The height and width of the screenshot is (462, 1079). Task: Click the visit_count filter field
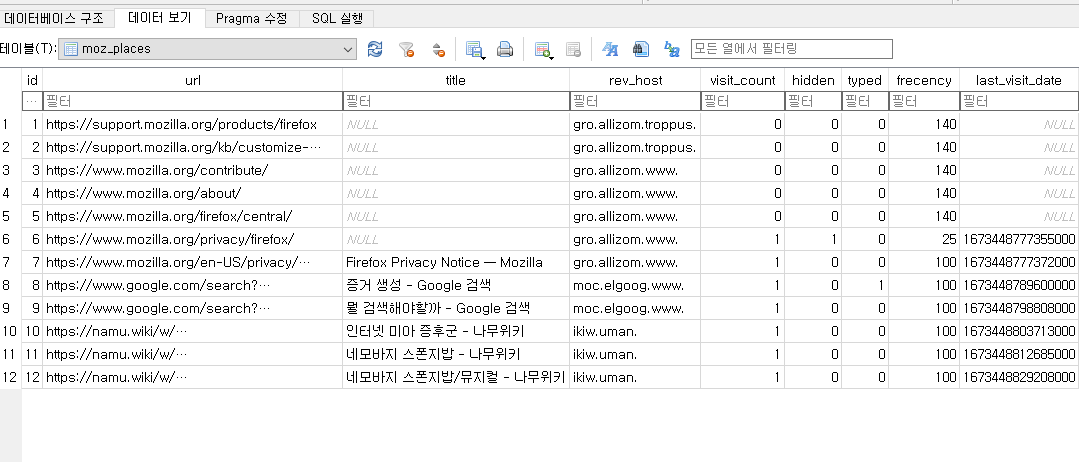[x=743, y=101]
